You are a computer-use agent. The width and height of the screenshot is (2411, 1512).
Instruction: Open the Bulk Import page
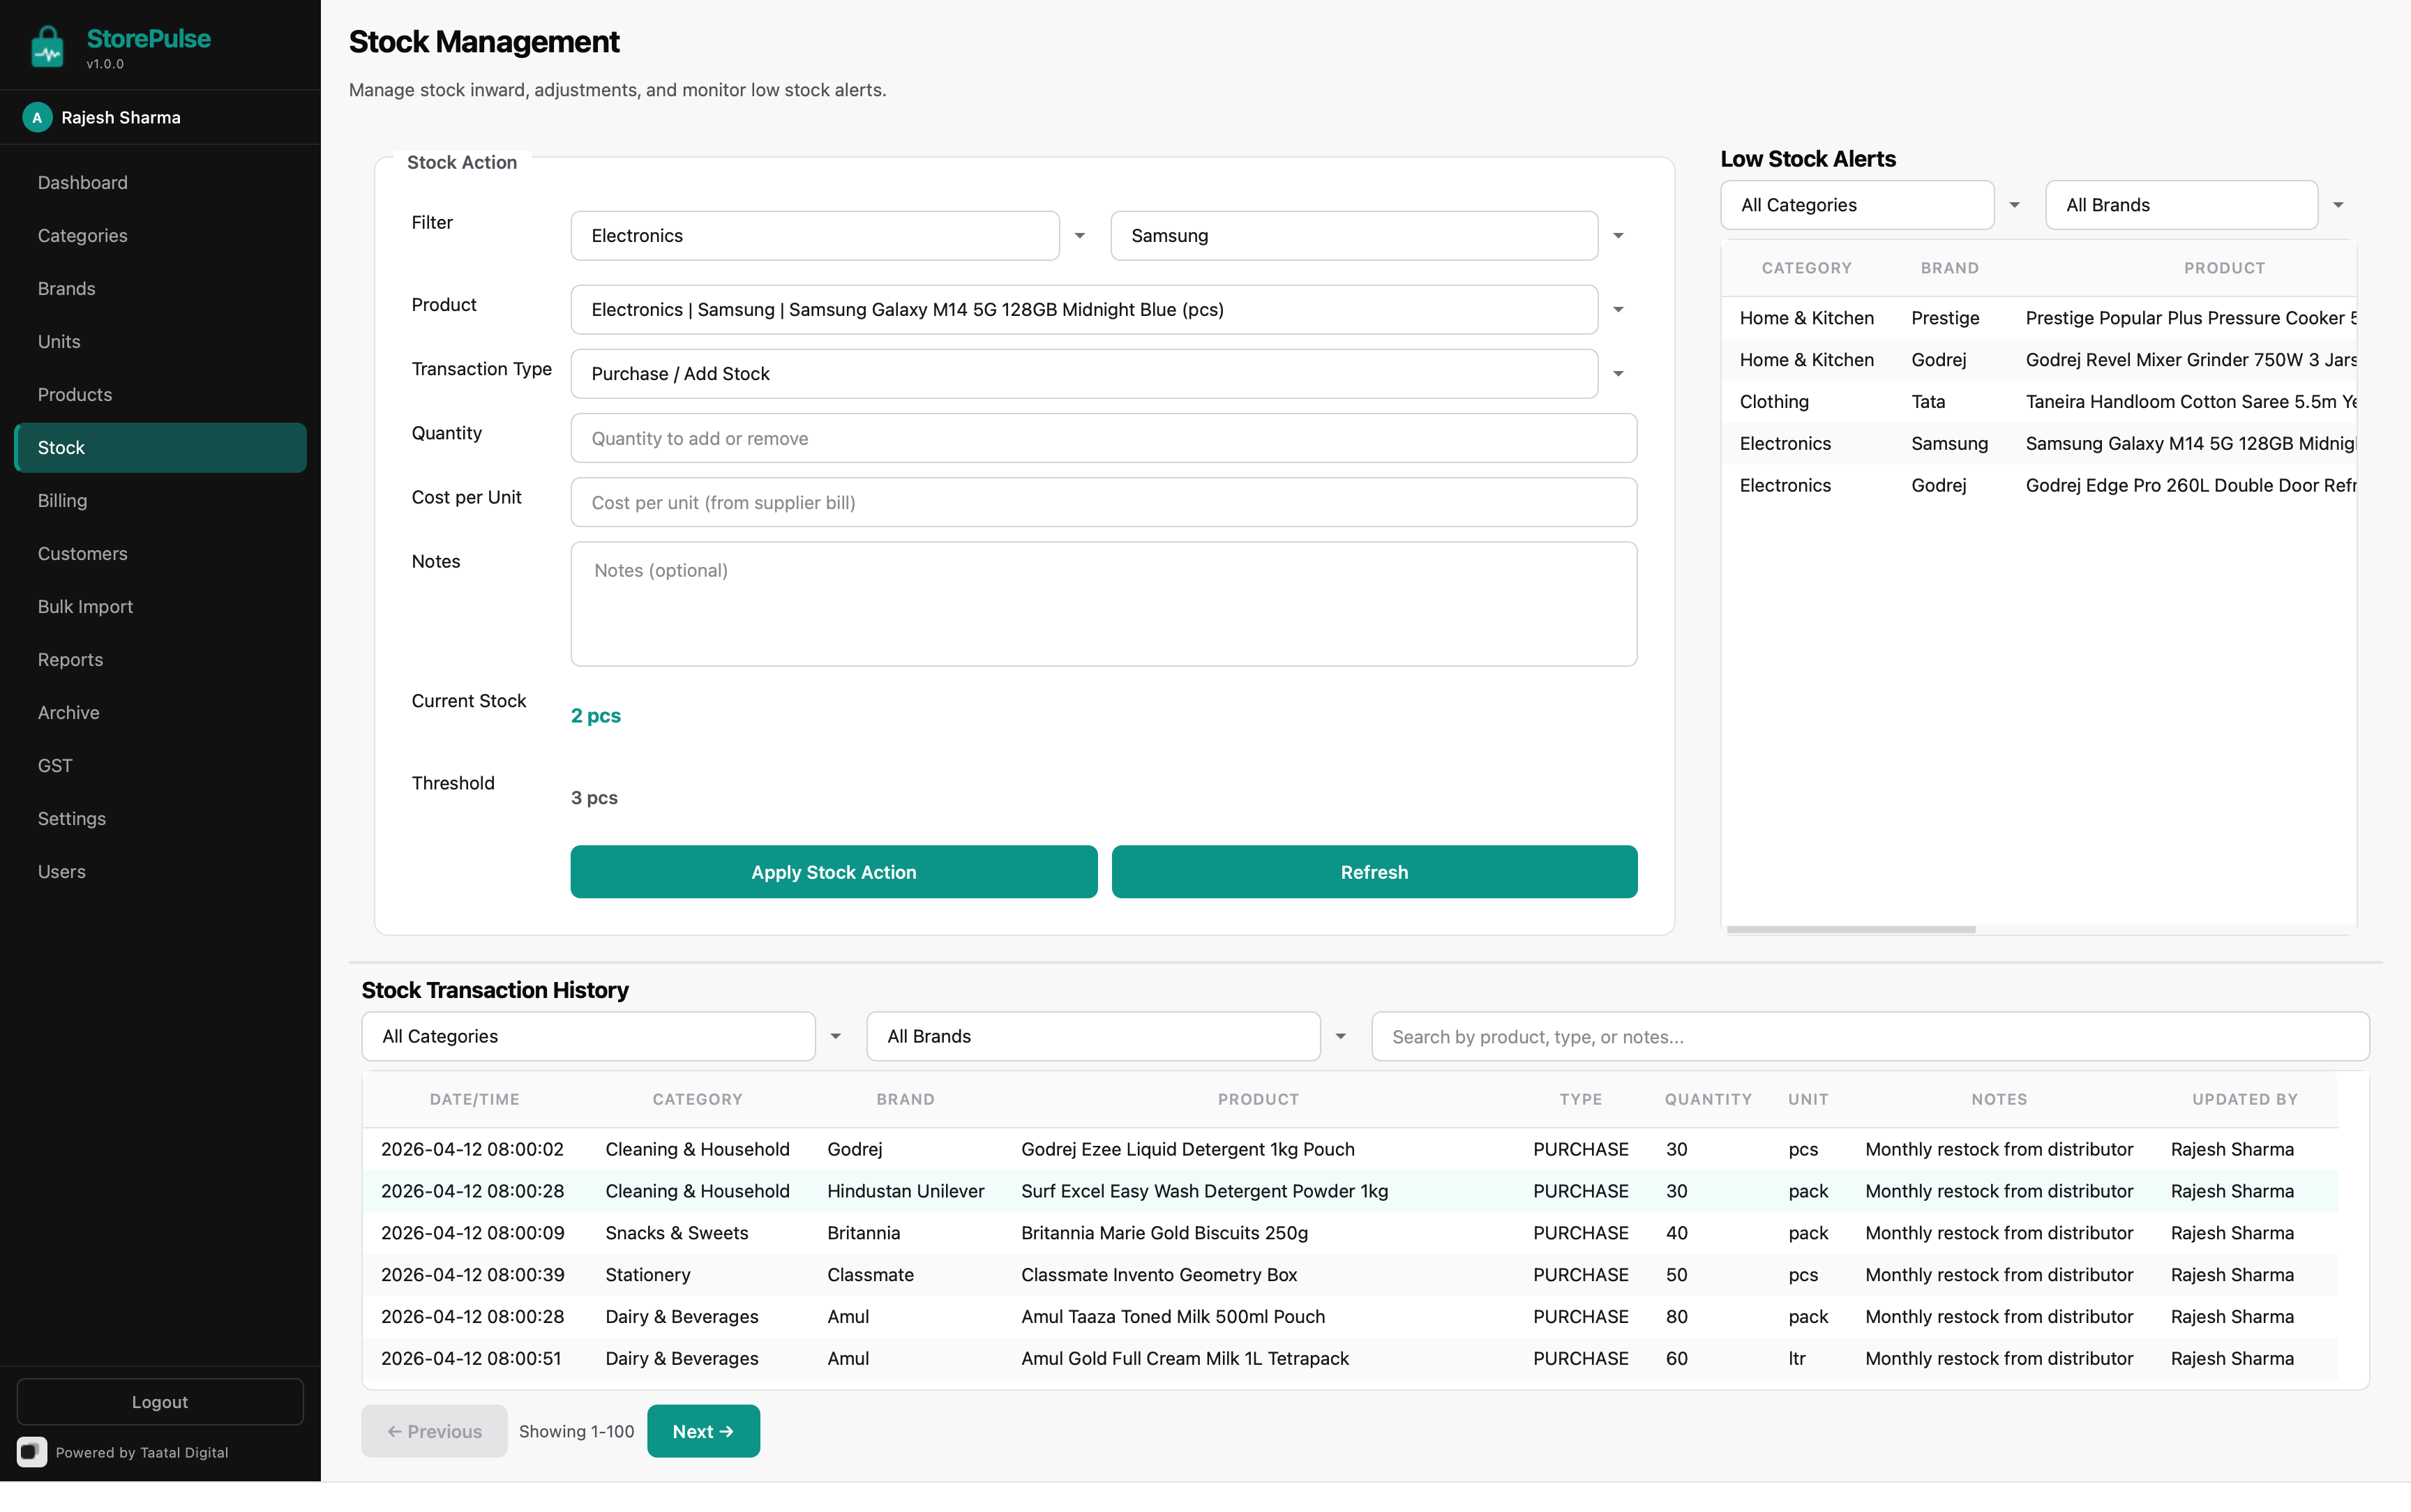point(160,606)
